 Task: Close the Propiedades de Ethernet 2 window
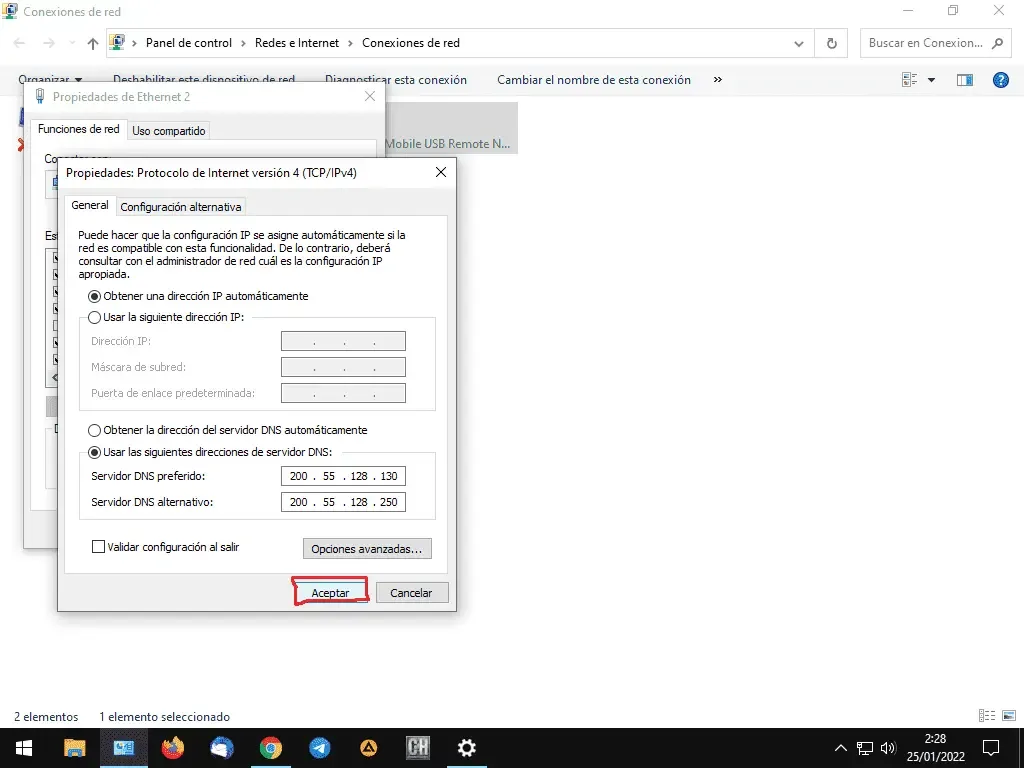(370, 96)
